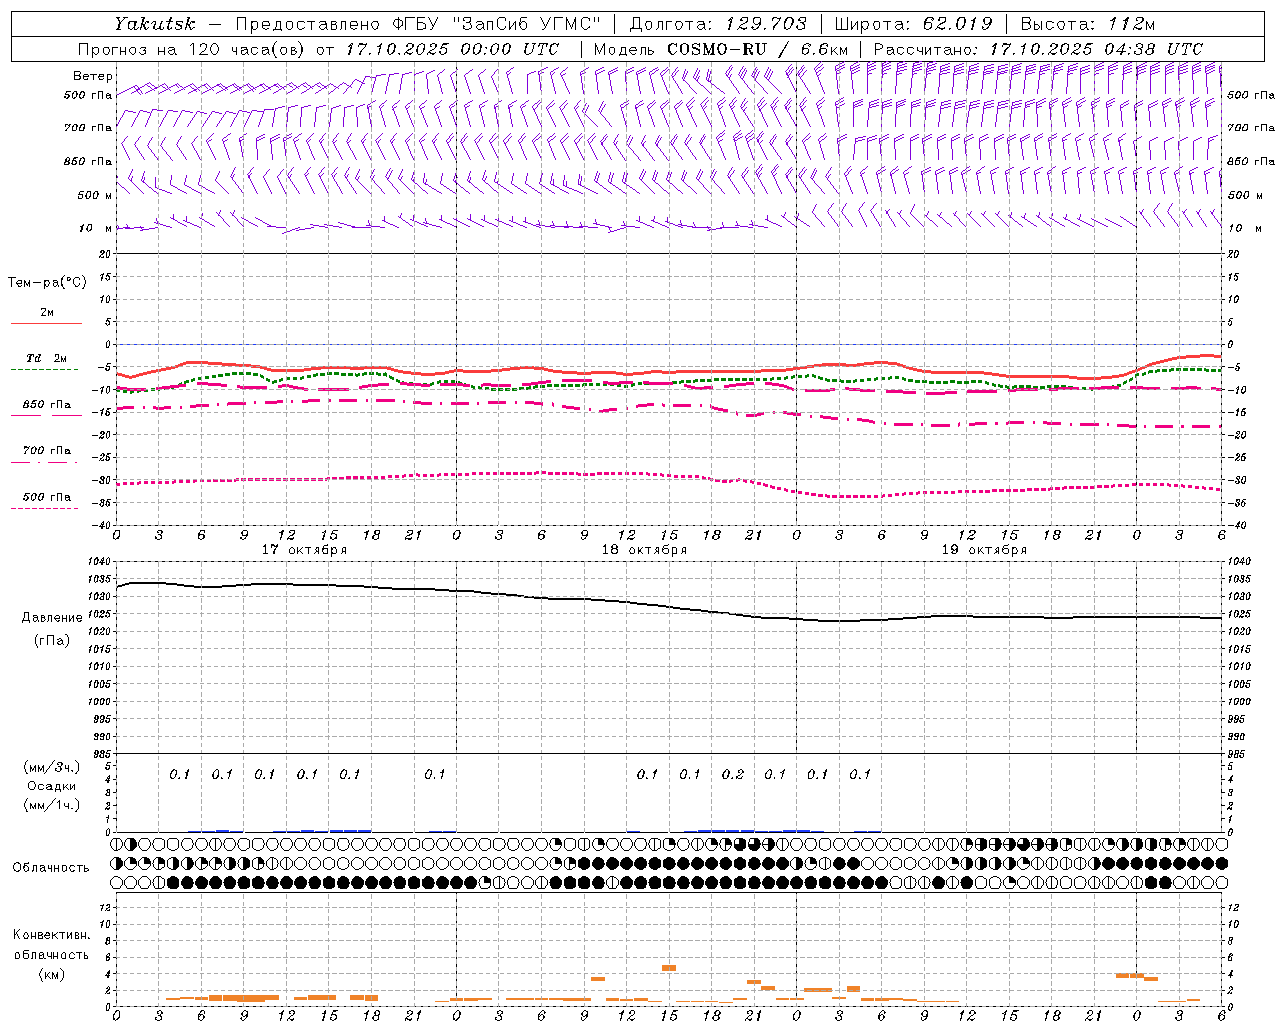Image resolution: width=1280 pixels, height=1024 pixels.
Task: Click the Давление pressure label
Action: coord(52,618)
